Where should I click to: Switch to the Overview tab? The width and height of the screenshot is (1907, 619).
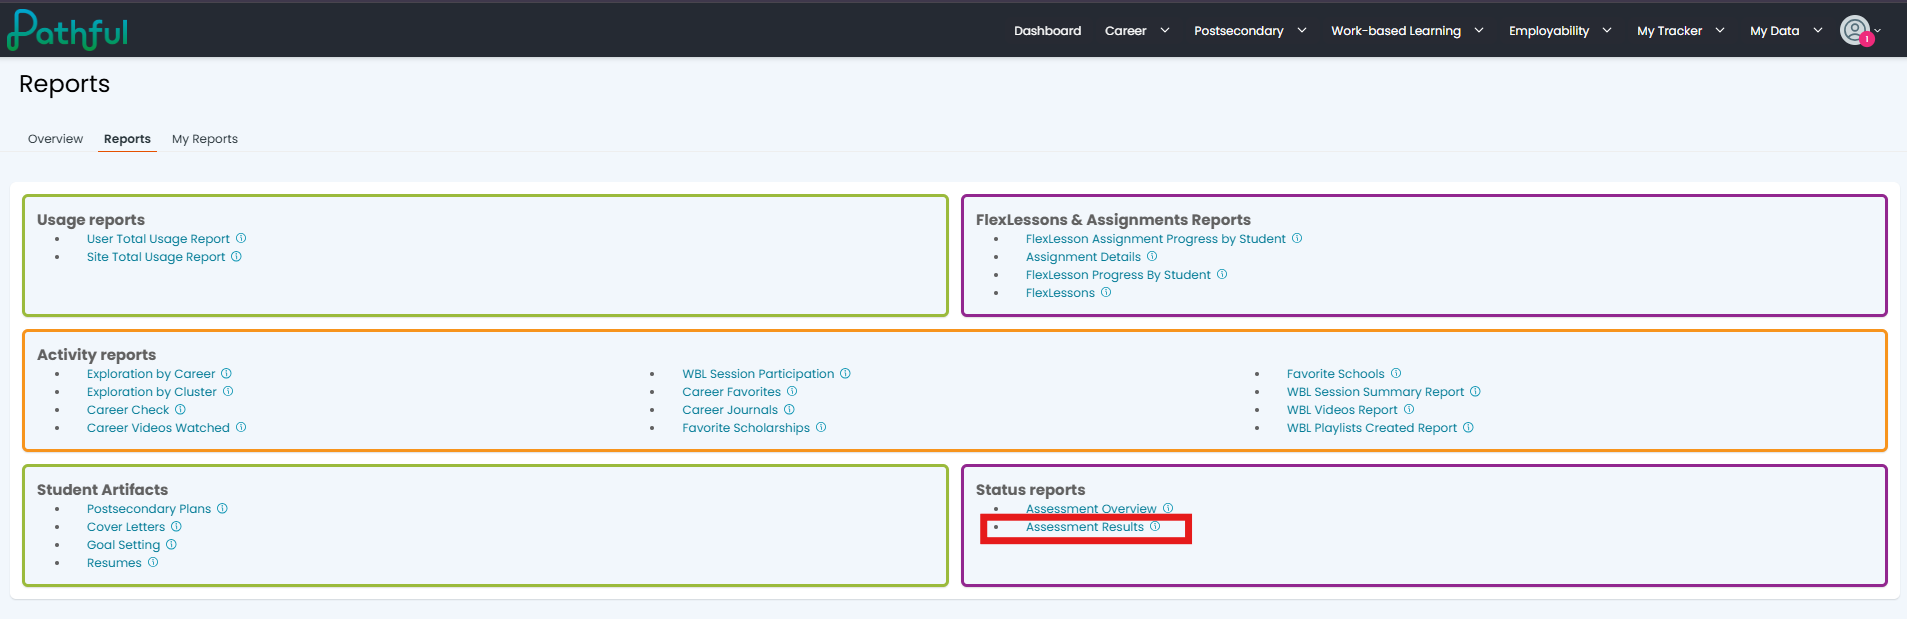tap(55, 139)
